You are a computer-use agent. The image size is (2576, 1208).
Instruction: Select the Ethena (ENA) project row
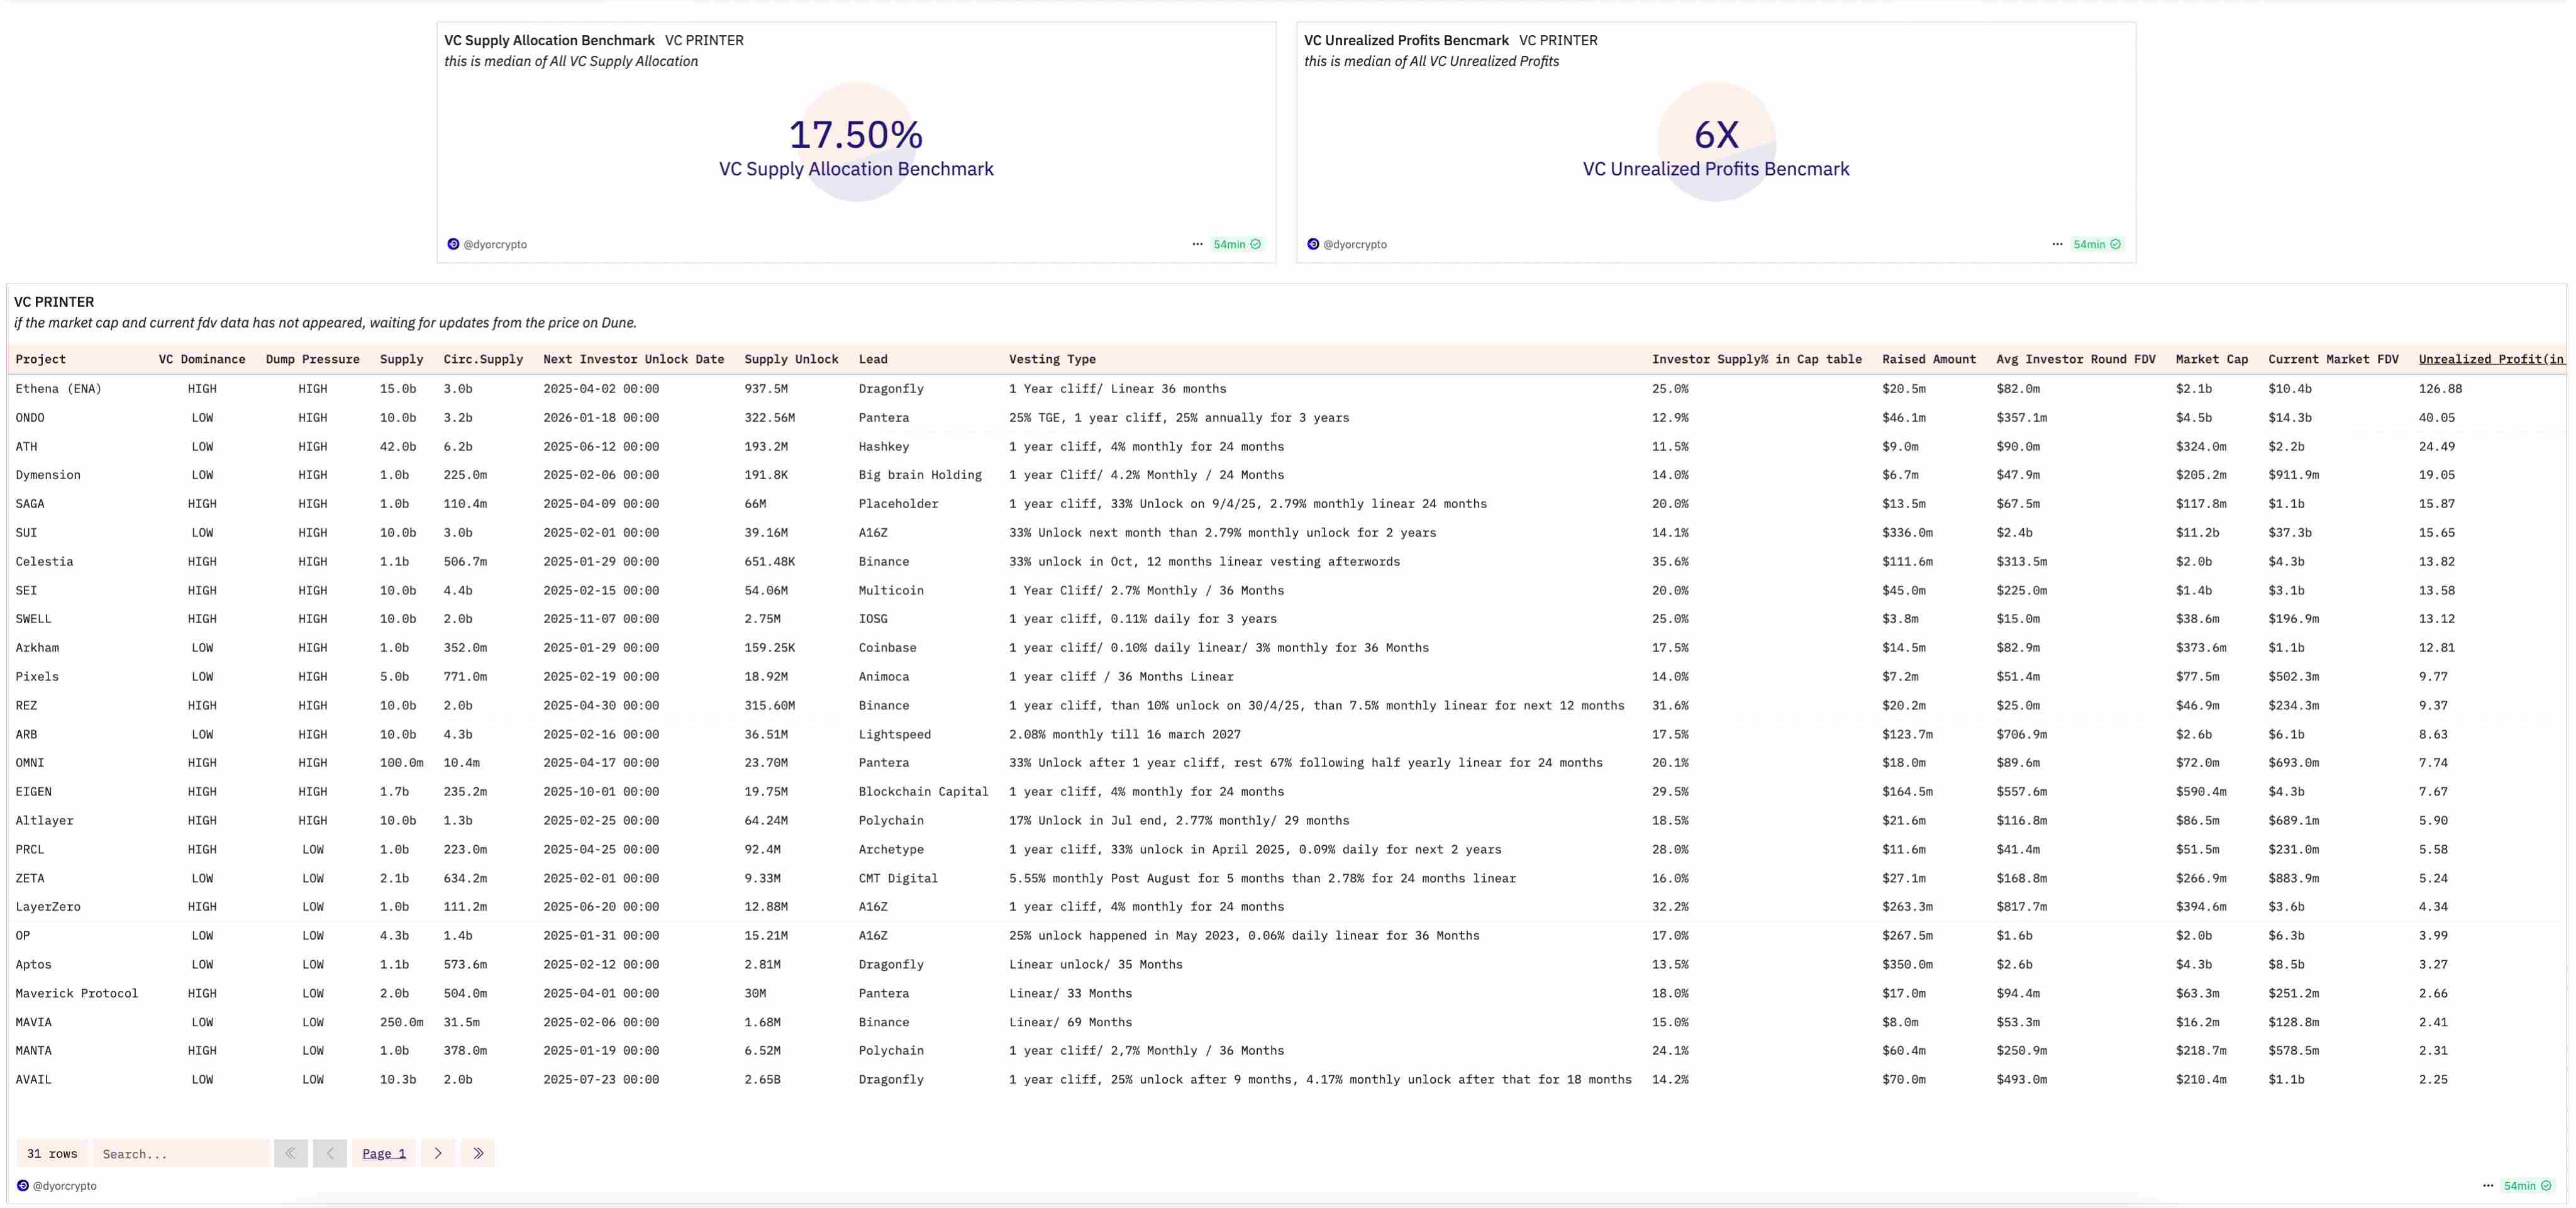click(x=58, y=388)
